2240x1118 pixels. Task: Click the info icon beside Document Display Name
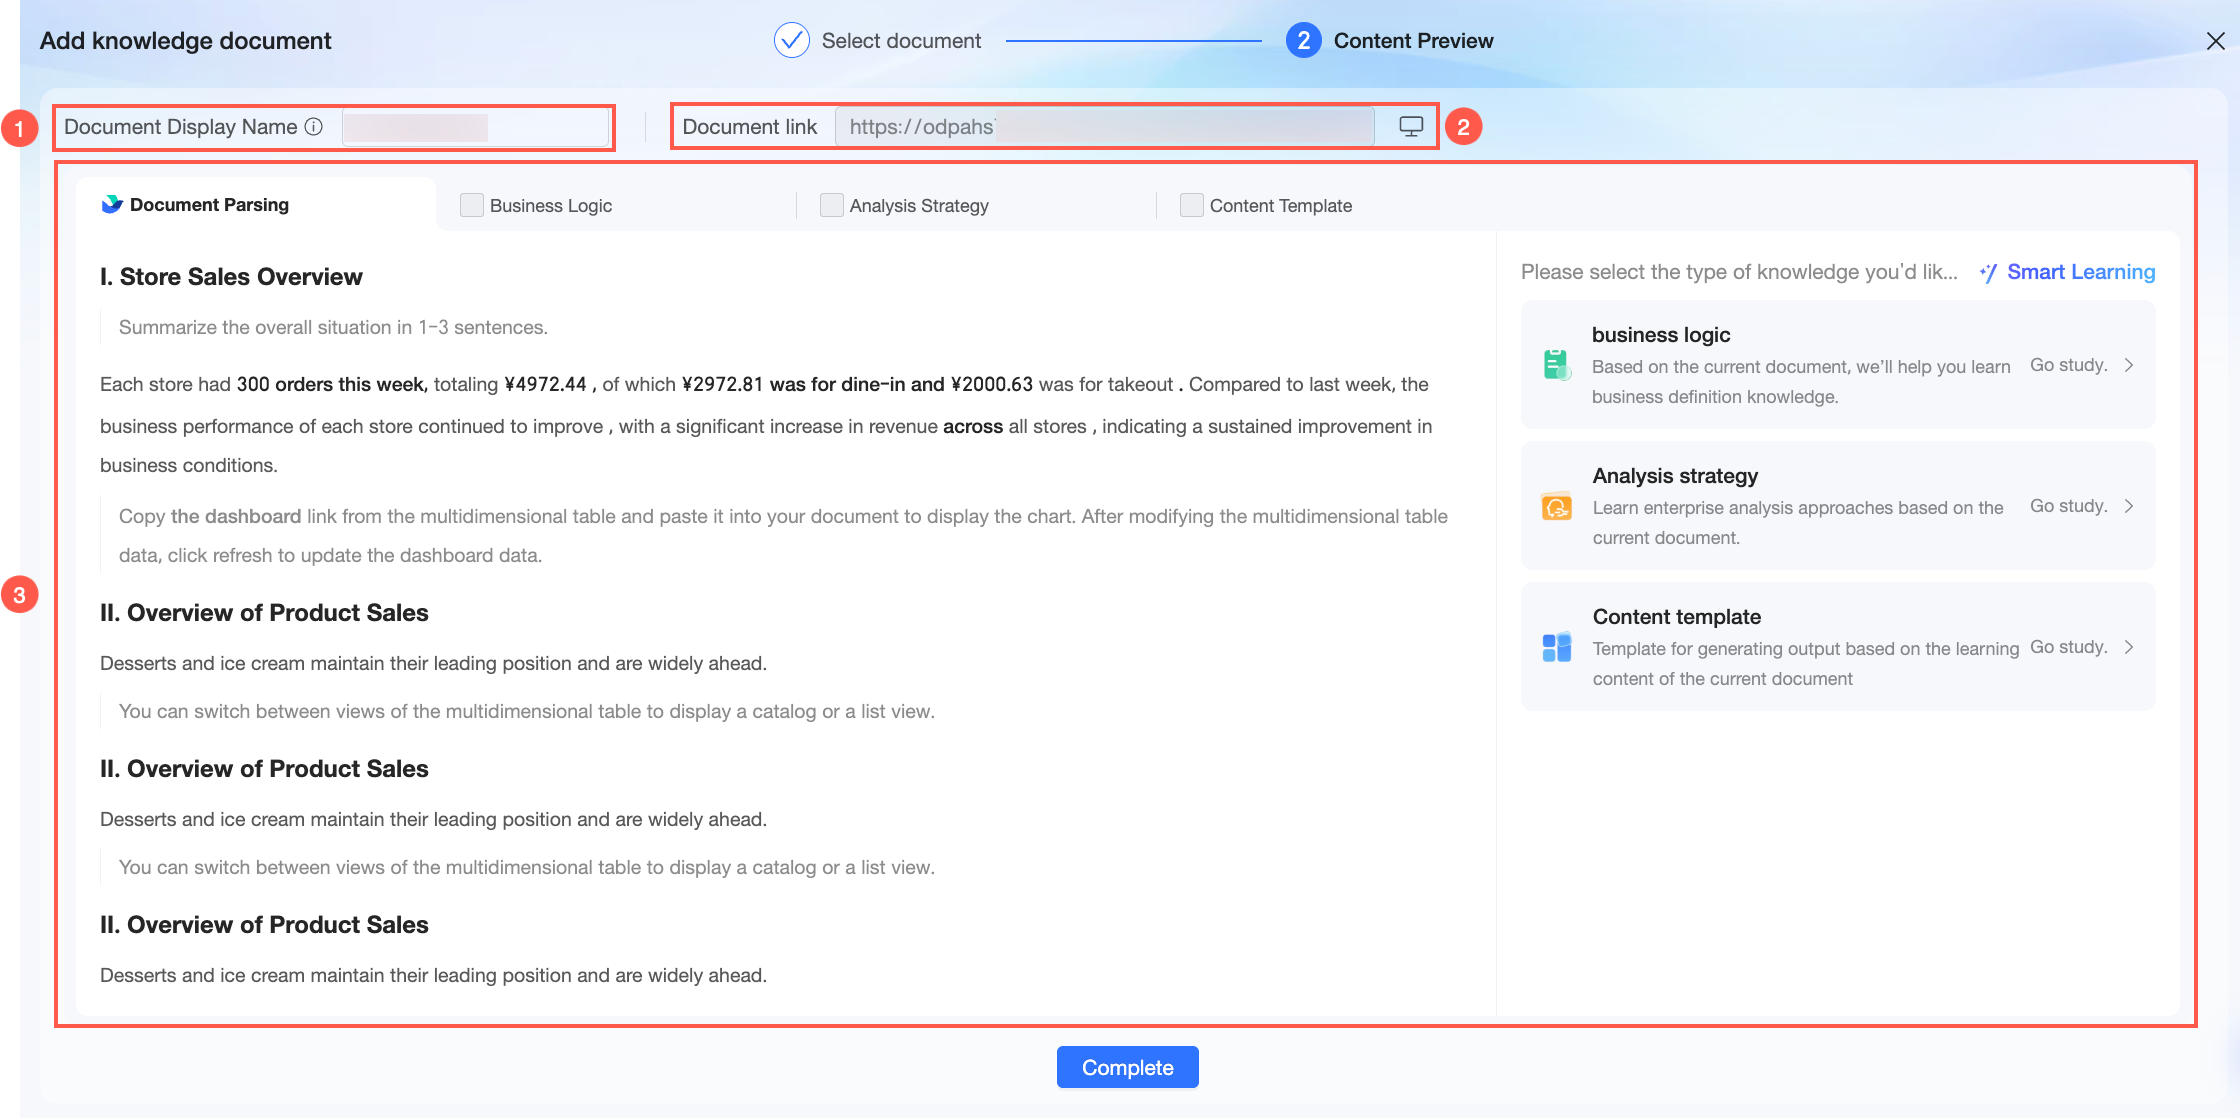(314, 127)
